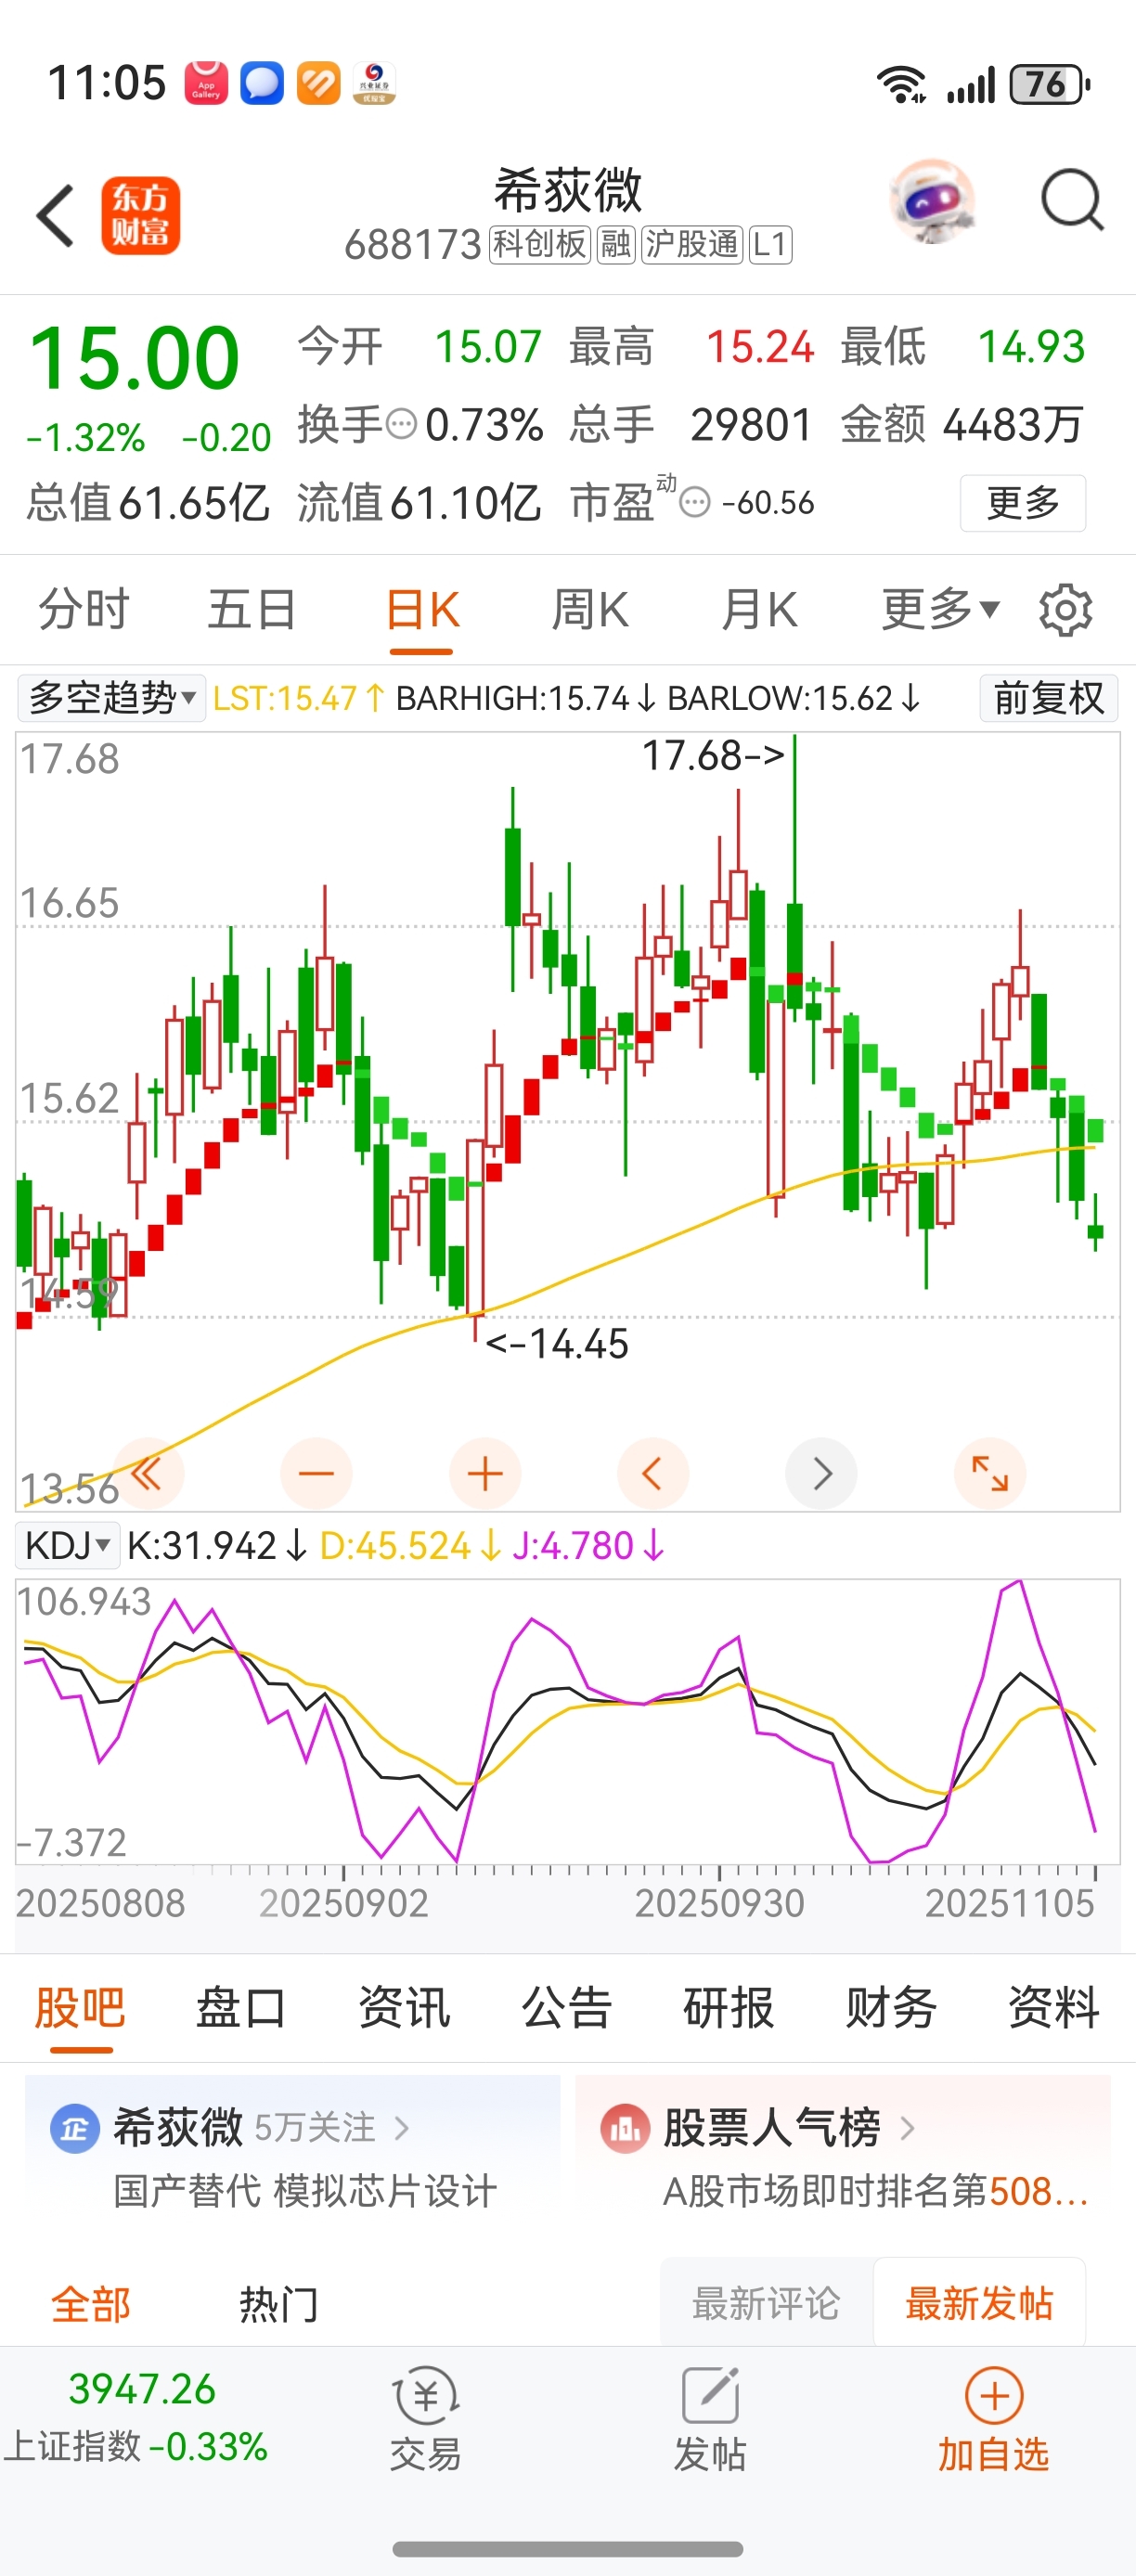Select 分时 chart tab

tap(84, 609)
